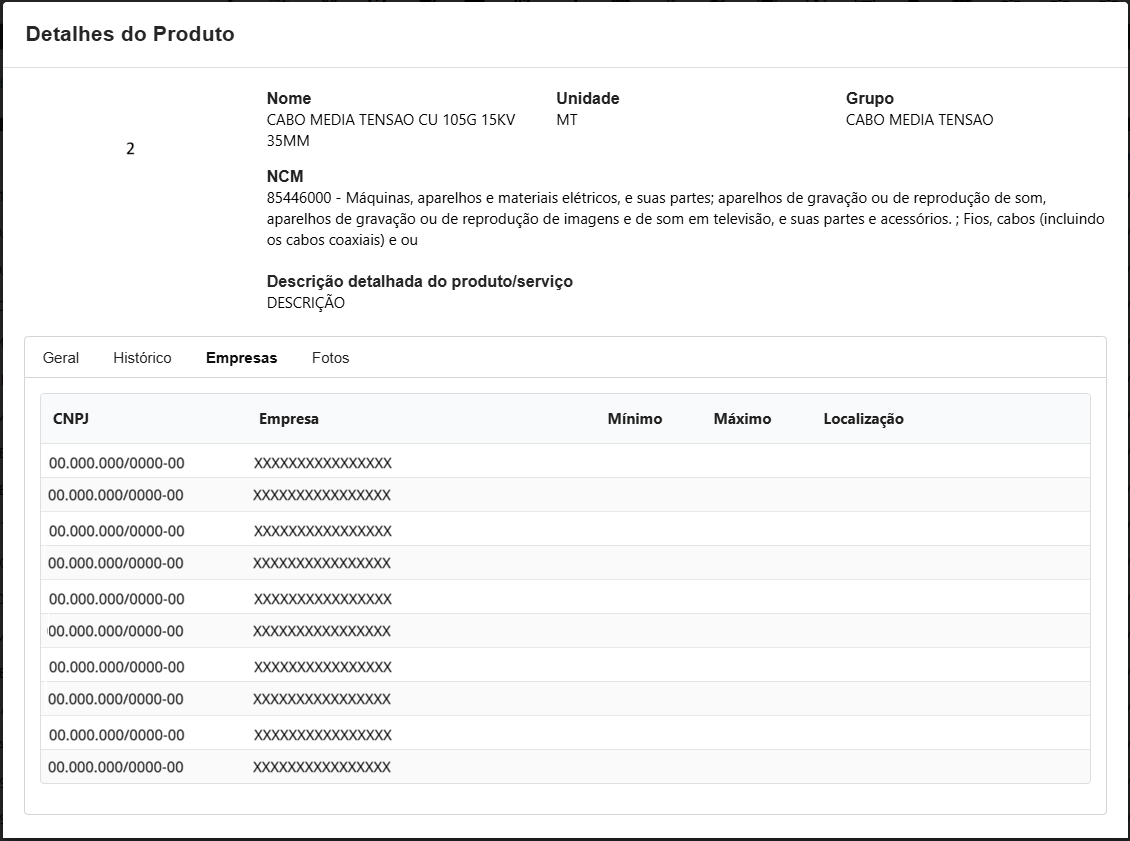Image resolution: width=1130 pixels, height=841 pixels.
Task: Select the last row's company name
Action: pyautogui.click(x=321, y=767)
